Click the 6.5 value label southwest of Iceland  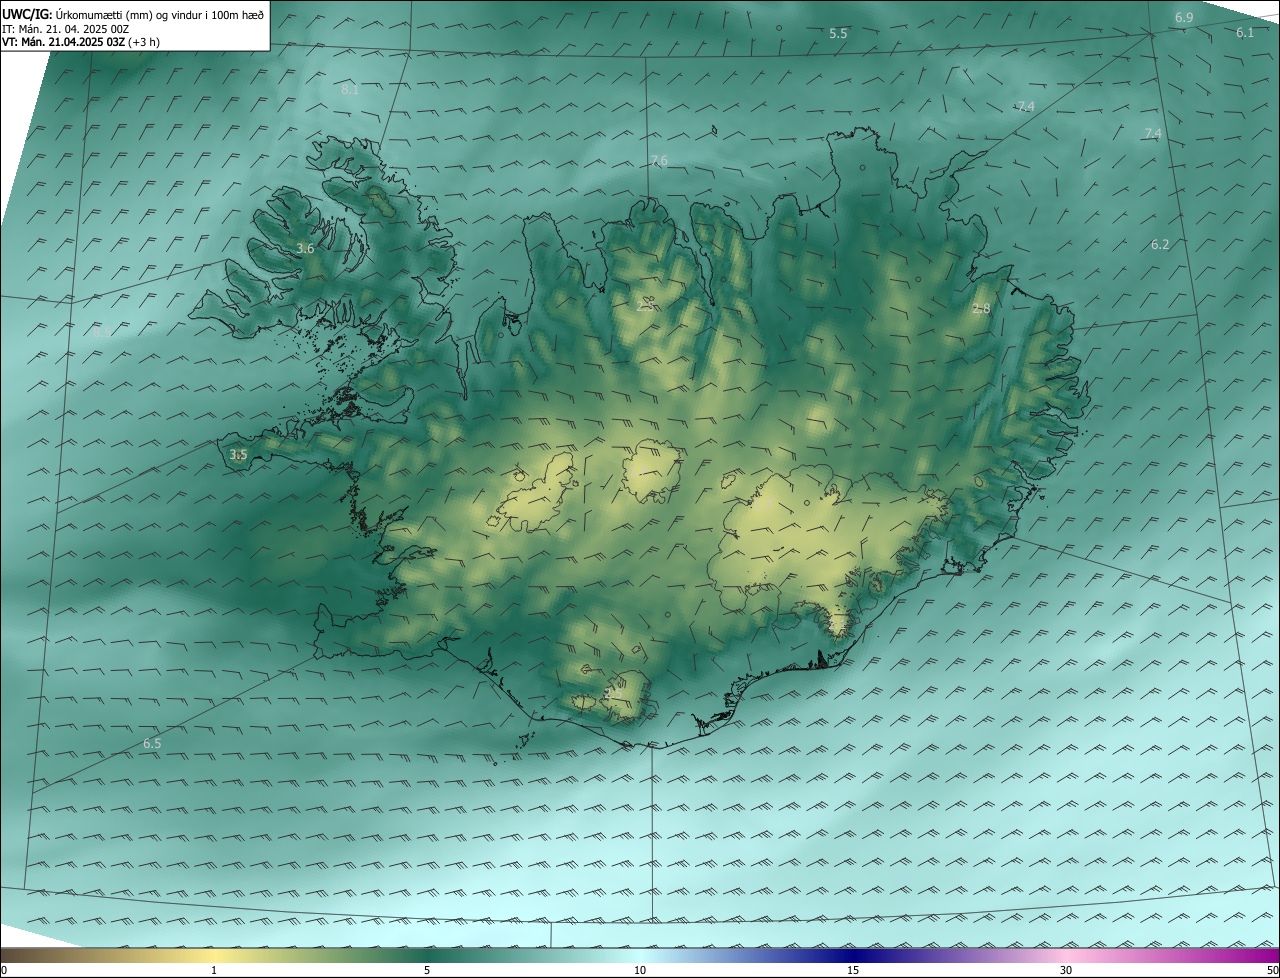click(152, 744)
